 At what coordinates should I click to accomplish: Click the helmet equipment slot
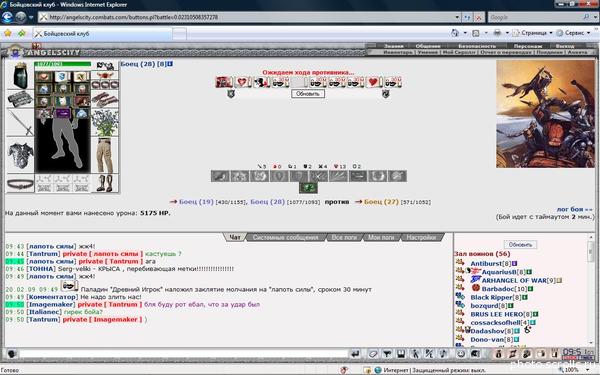pyautogui.click(x=20, y=75)
